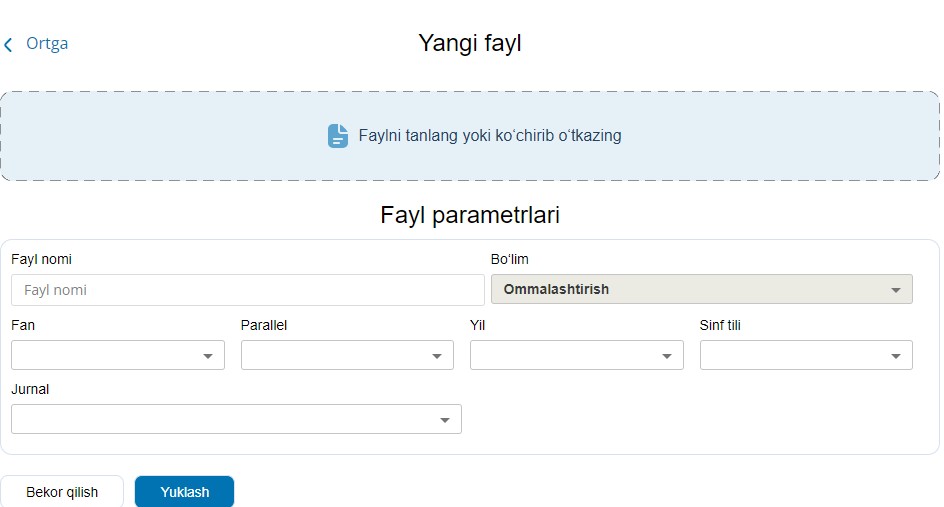Open the Fan combo box
Viewport: 944px width, 507px height.
pyautogui.click(x=108, y=355)
